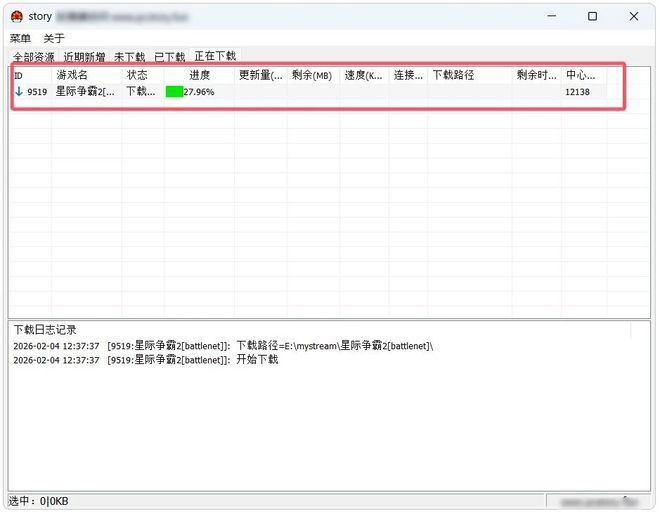Sort by the 进度 column header
The image size is (660, 514).
point(199,75)
